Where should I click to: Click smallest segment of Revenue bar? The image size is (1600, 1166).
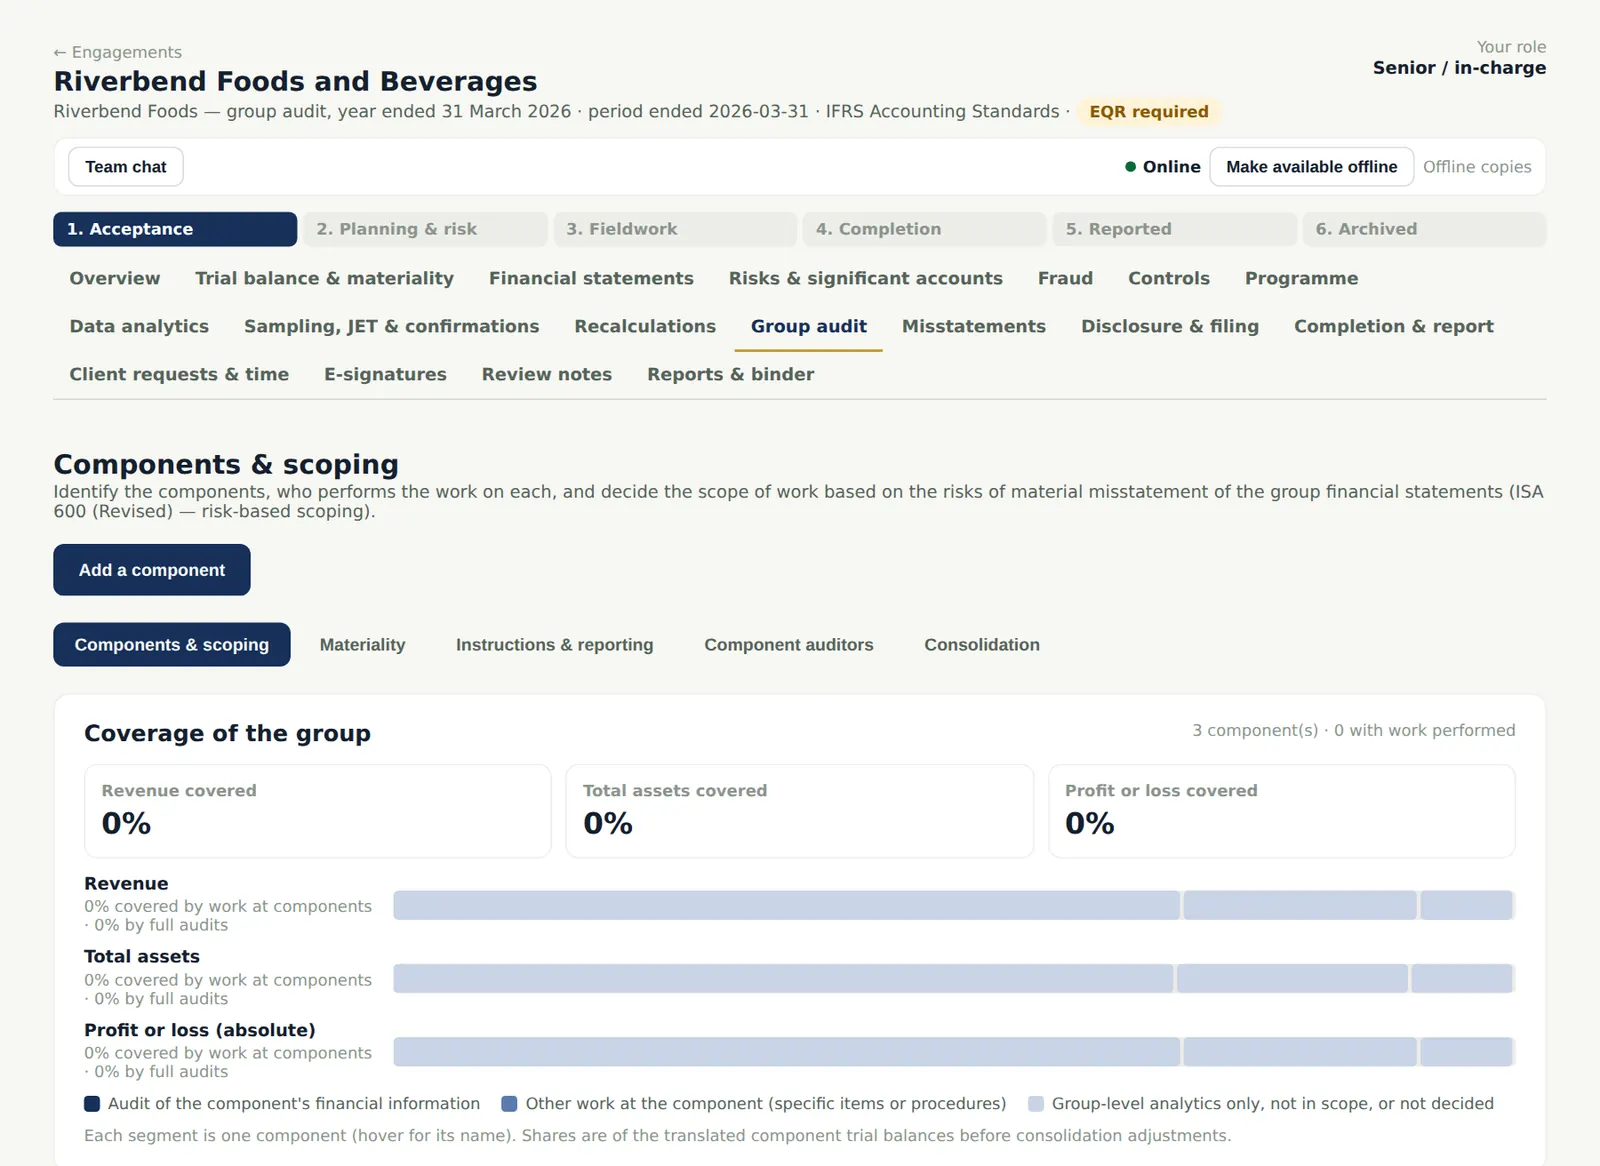1466,906
